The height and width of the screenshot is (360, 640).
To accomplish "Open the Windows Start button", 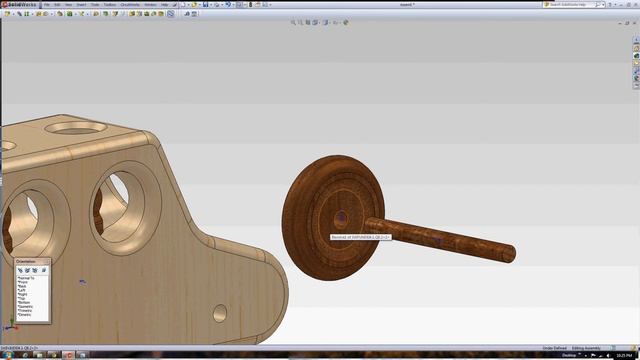I will [7, 356].
